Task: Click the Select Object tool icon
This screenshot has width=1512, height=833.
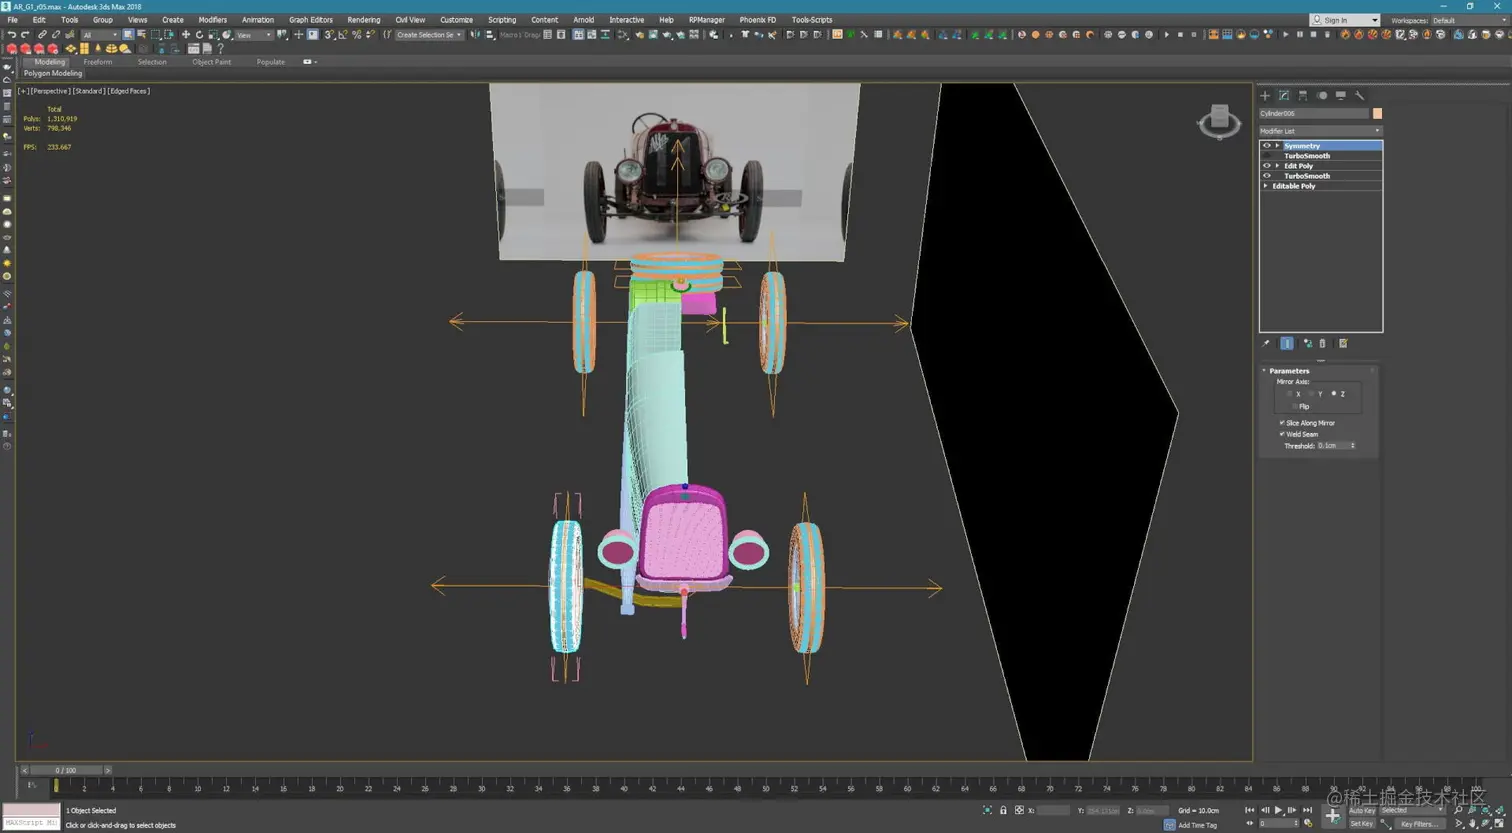Action: coord(128,35)
